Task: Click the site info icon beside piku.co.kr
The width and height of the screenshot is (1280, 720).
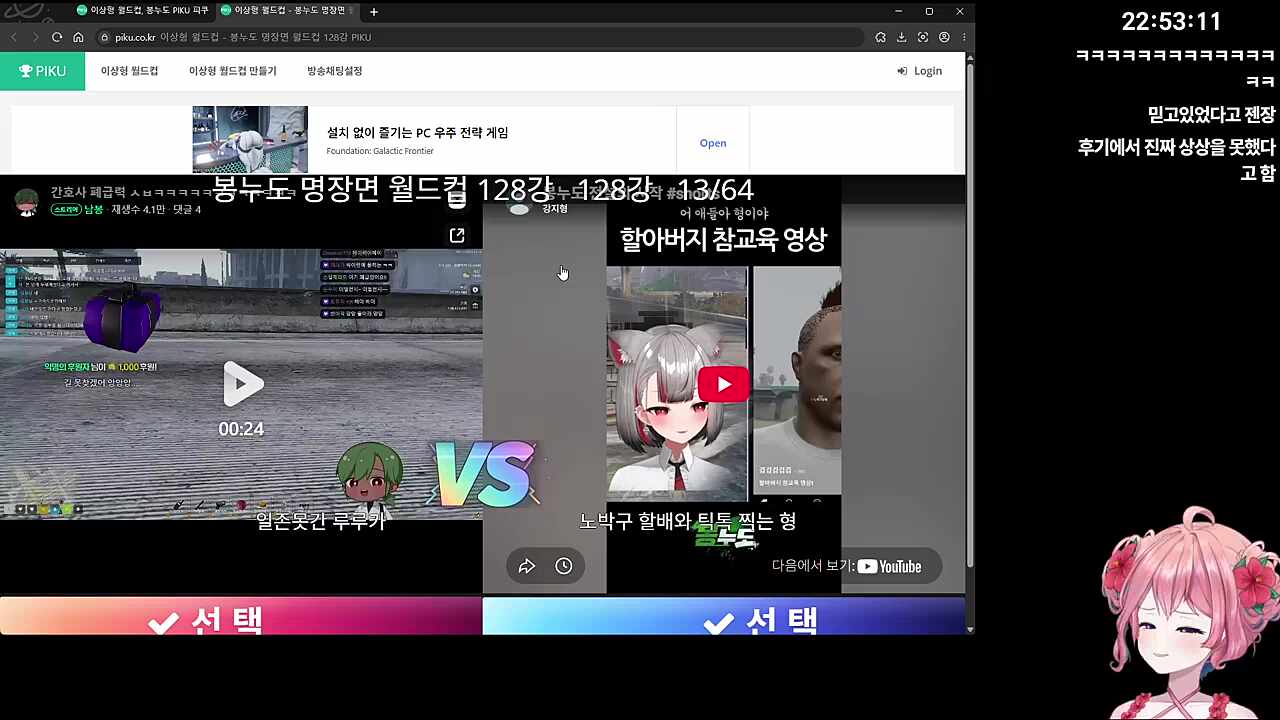Action: [x=104, y=37]
